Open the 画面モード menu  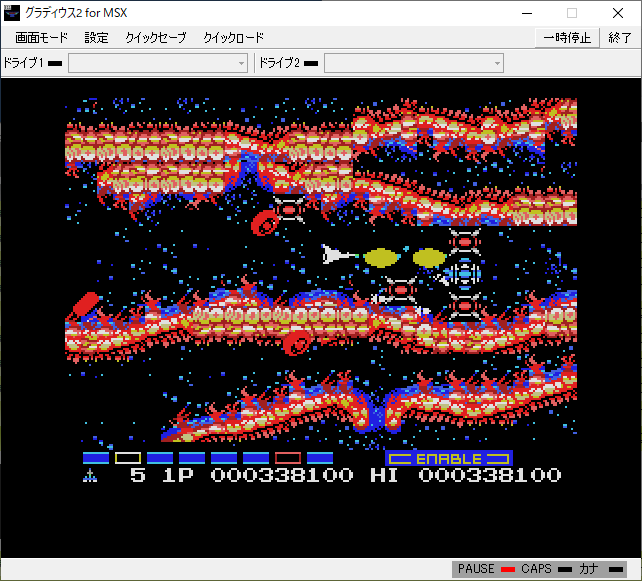(x=41, y=38)
